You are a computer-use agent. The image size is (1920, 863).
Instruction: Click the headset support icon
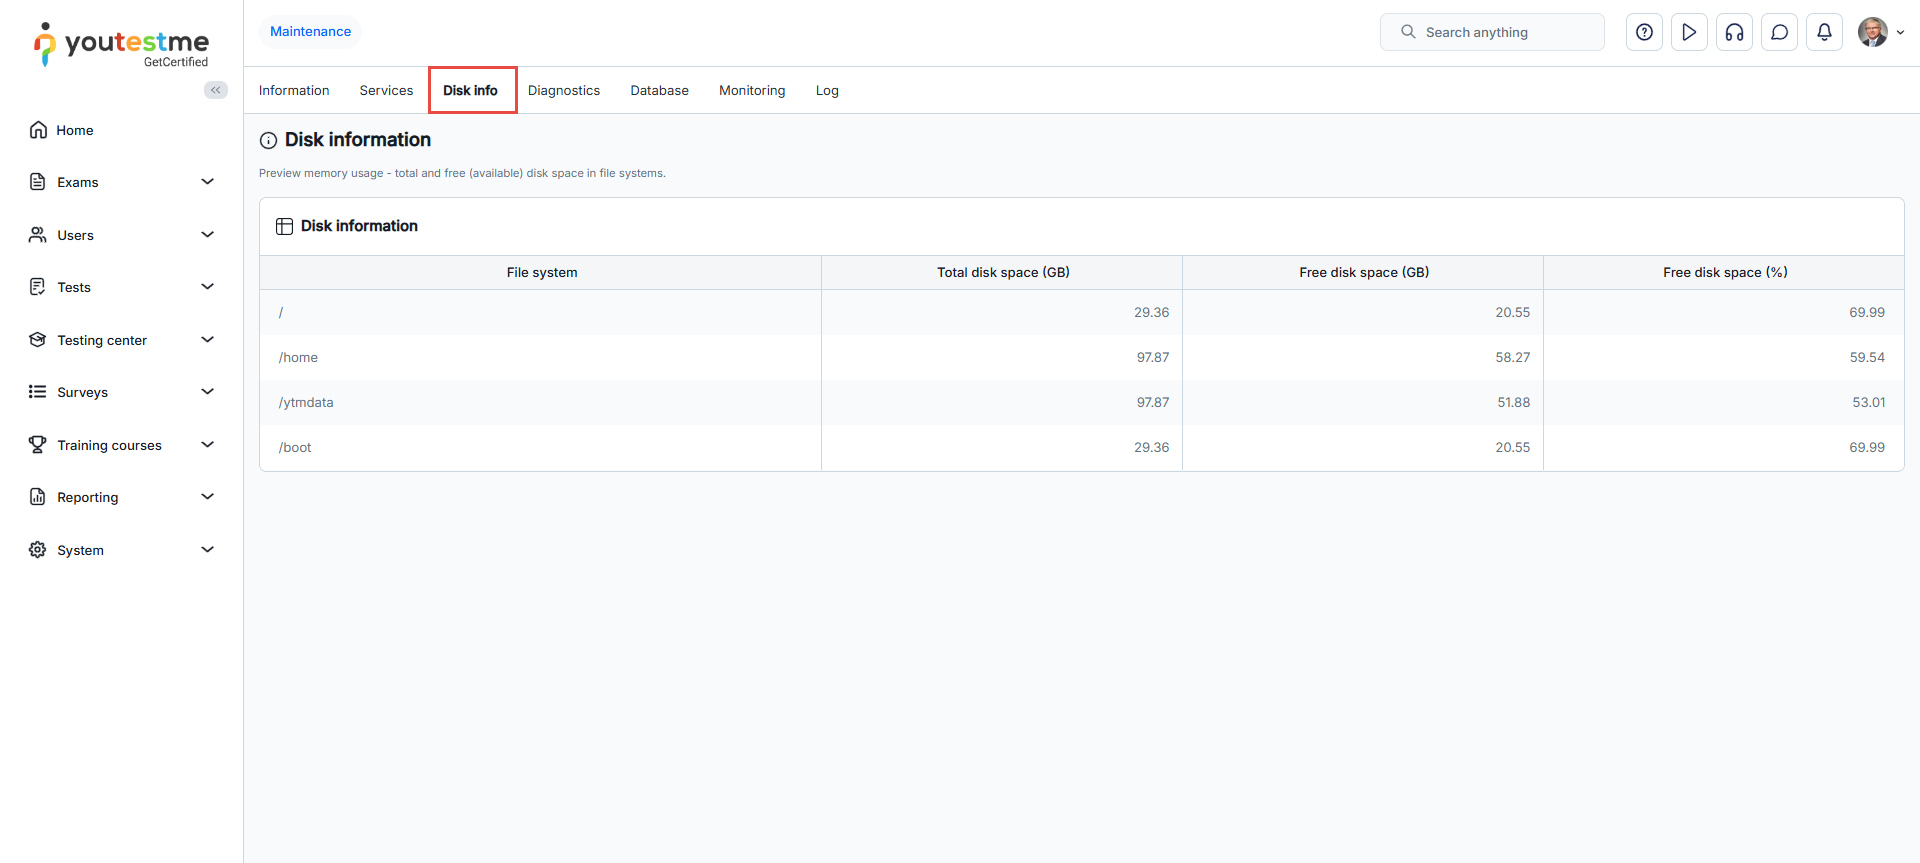pos(1734,32)
